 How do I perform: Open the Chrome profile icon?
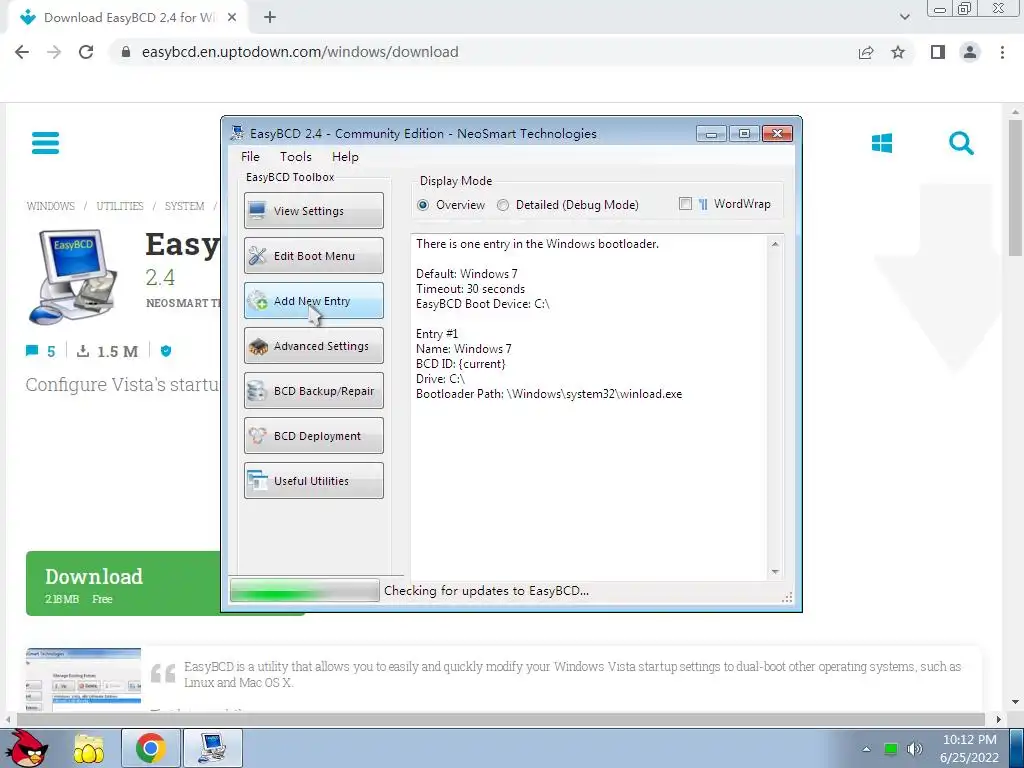tap(970, 52)
